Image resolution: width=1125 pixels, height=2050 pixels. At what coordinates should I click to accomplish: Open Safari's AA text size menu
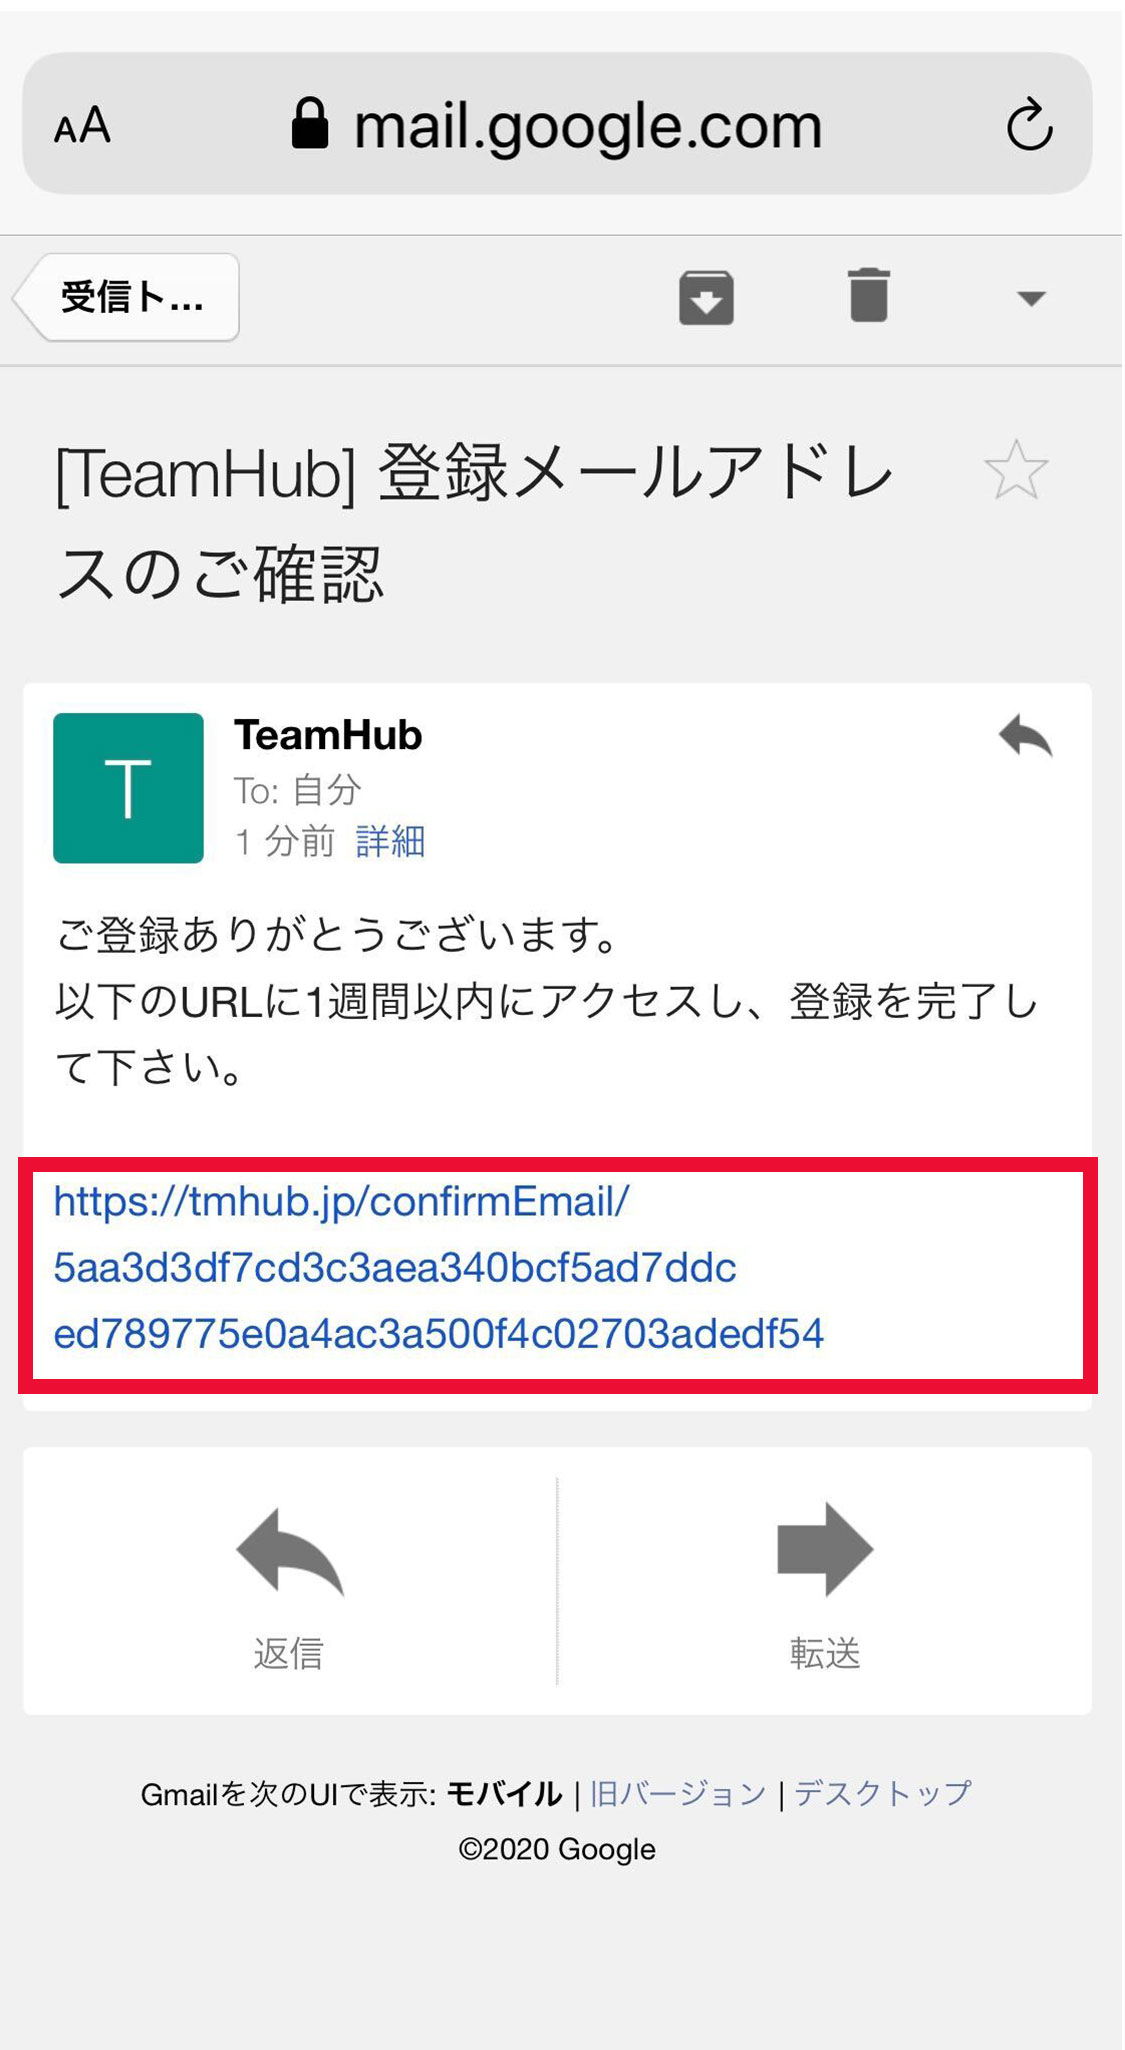point(82,126)
